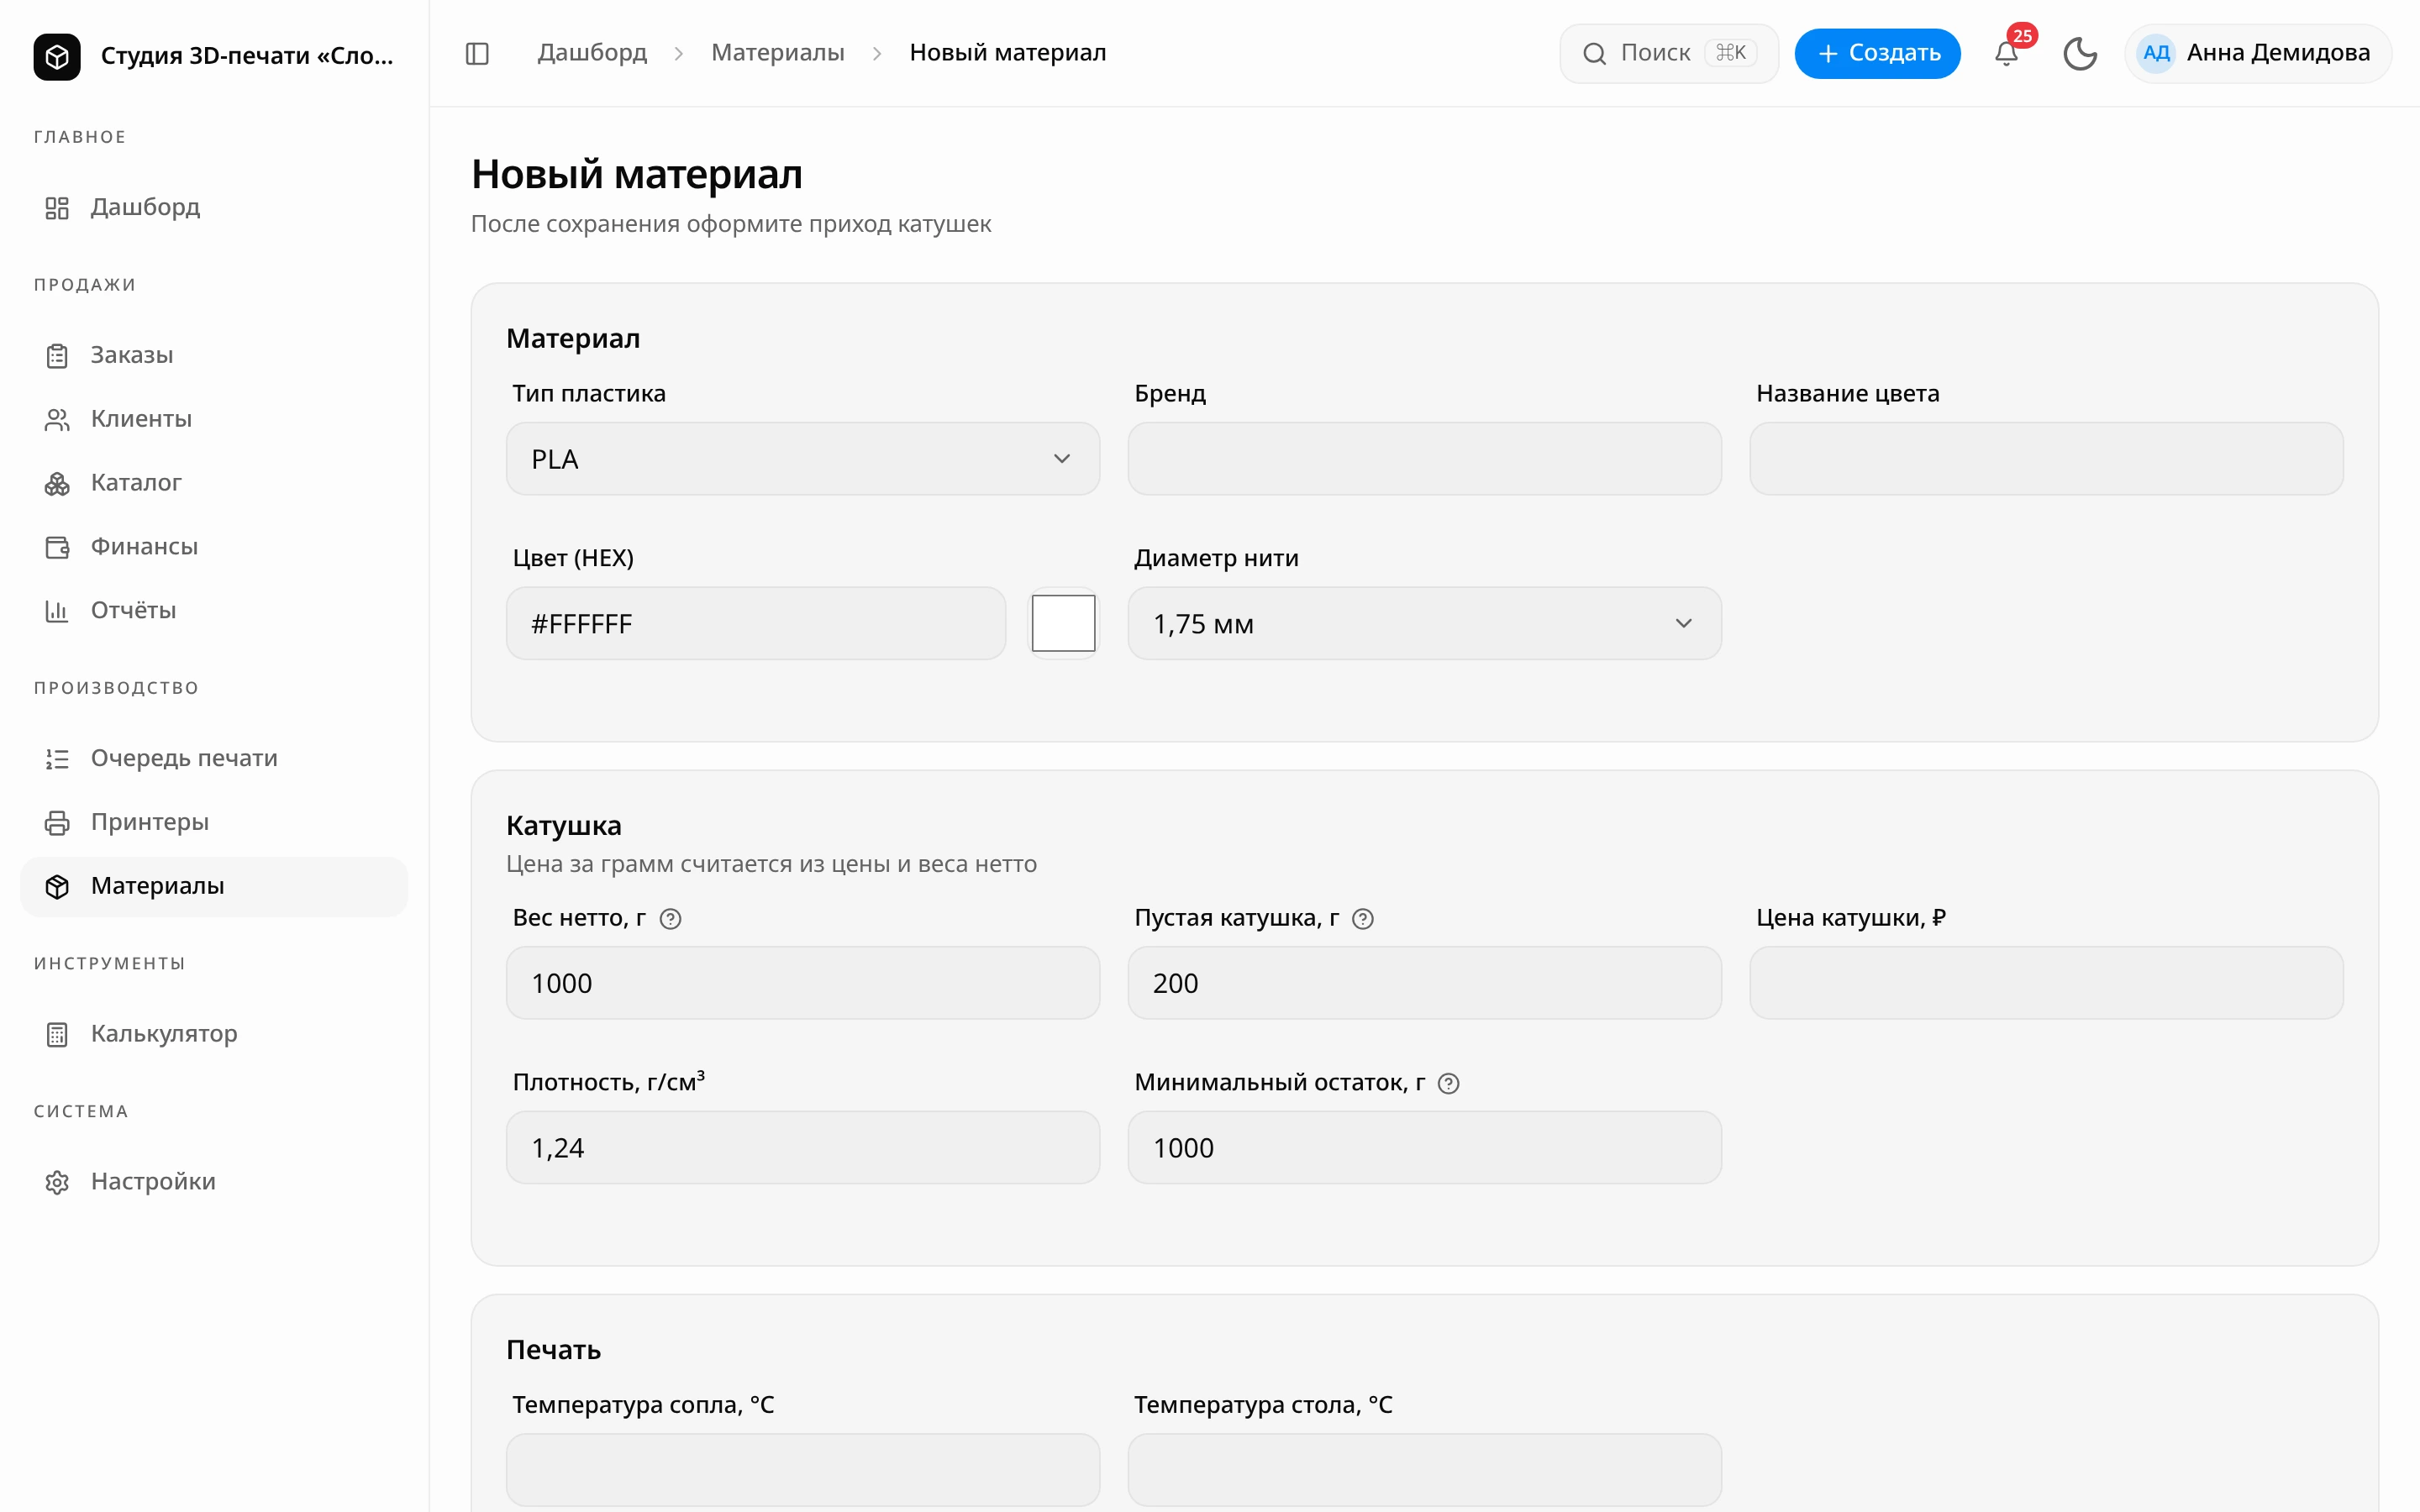Screen dimensions: 2420x1512
Task: Click the ⌘K shortcut hint
Action: click(x=1730, y=53)
